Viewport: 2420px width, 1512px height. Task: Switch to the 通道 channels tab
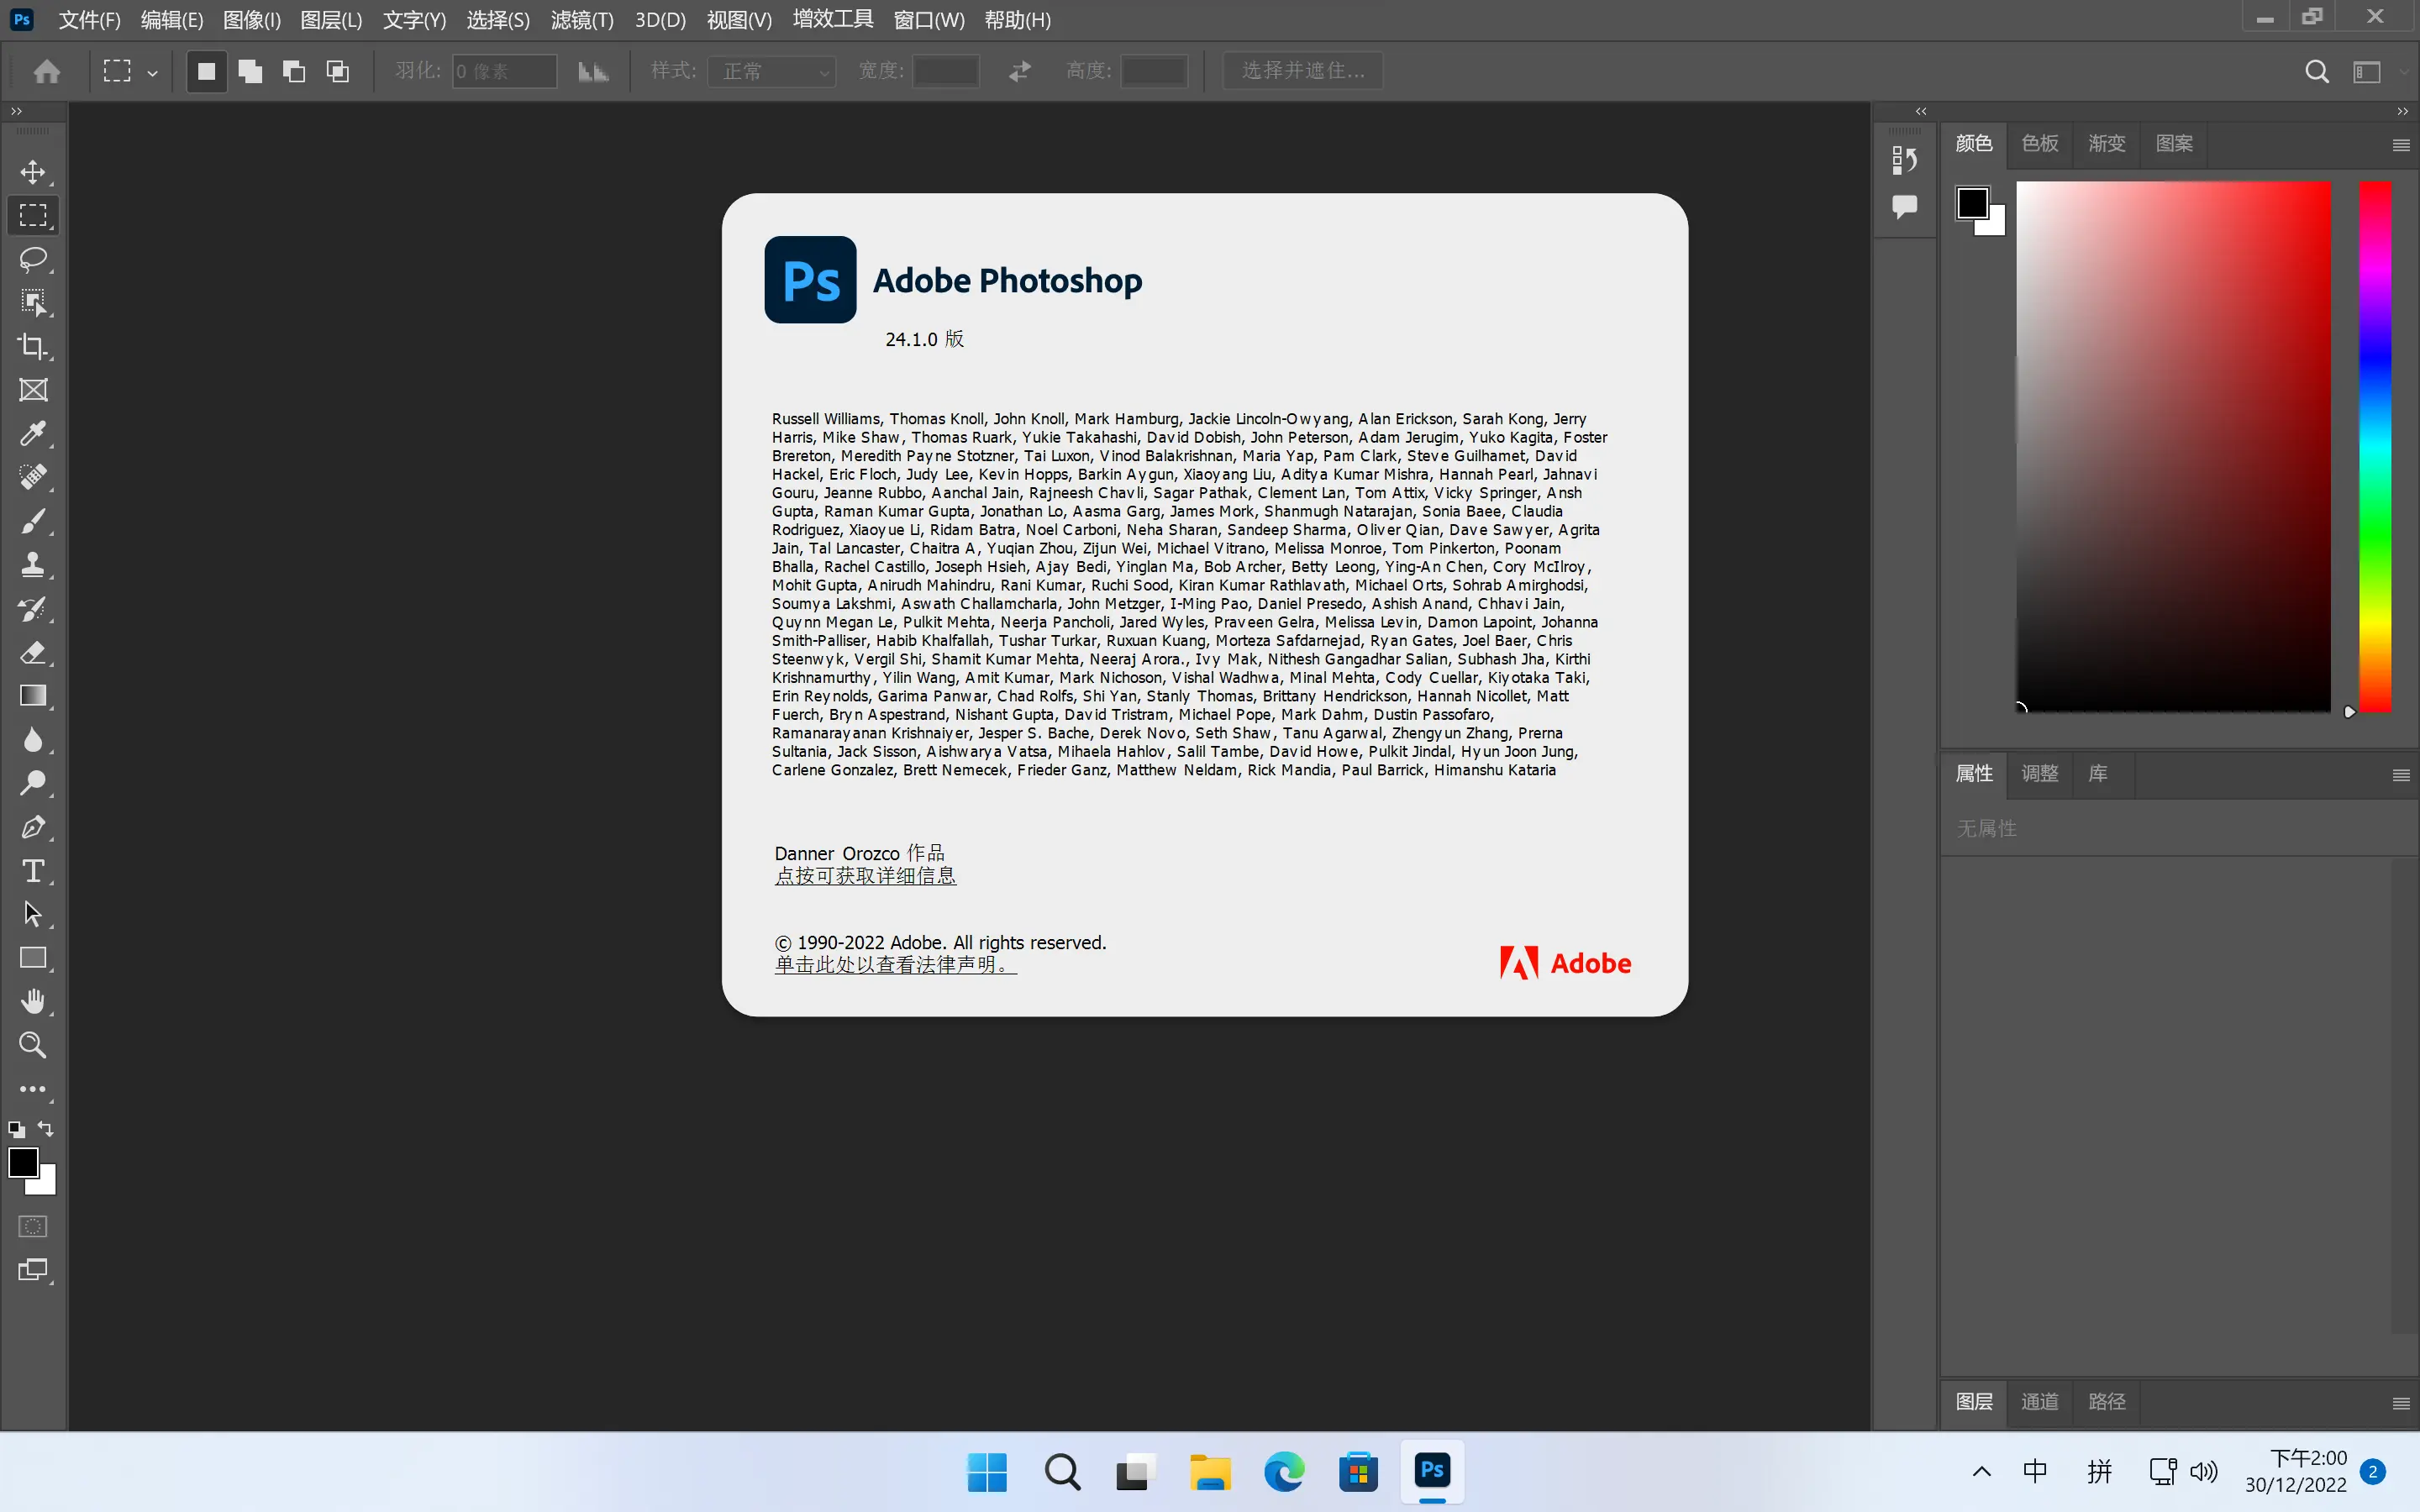pyautogui.click(x=2039, y=1401)
